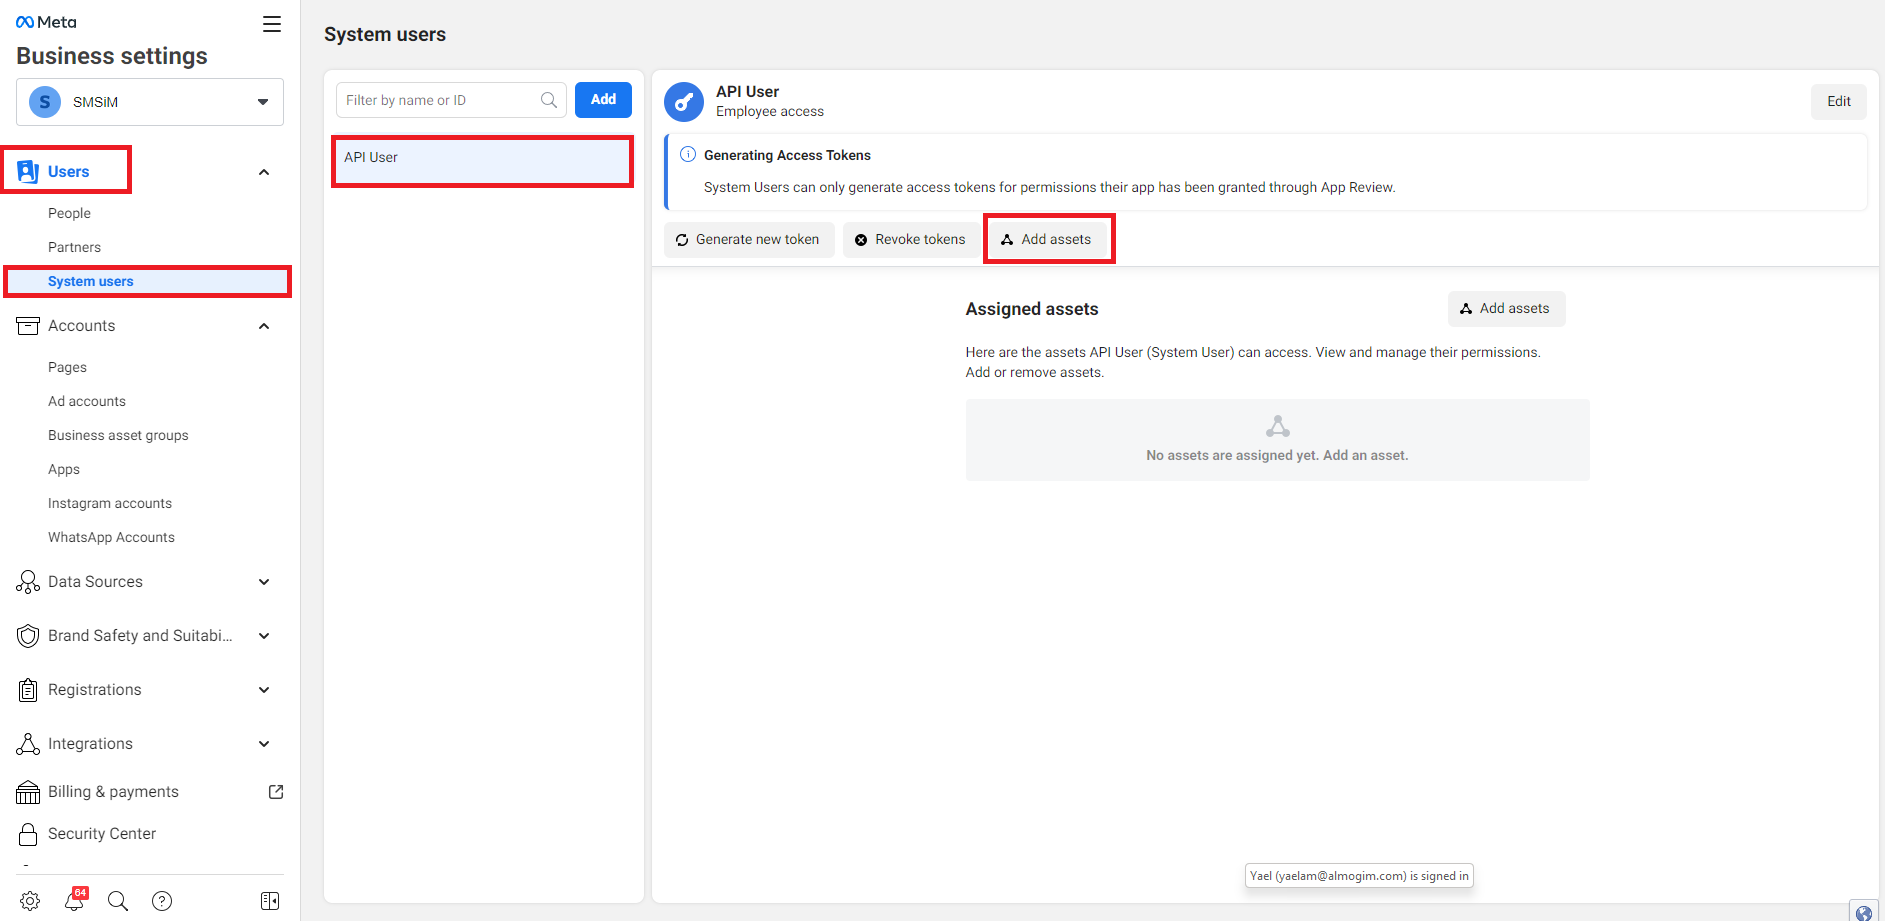This screenshot has height=921, width=1885.
Task: Expand the Integrations section chevron
Action: (264, 744)
